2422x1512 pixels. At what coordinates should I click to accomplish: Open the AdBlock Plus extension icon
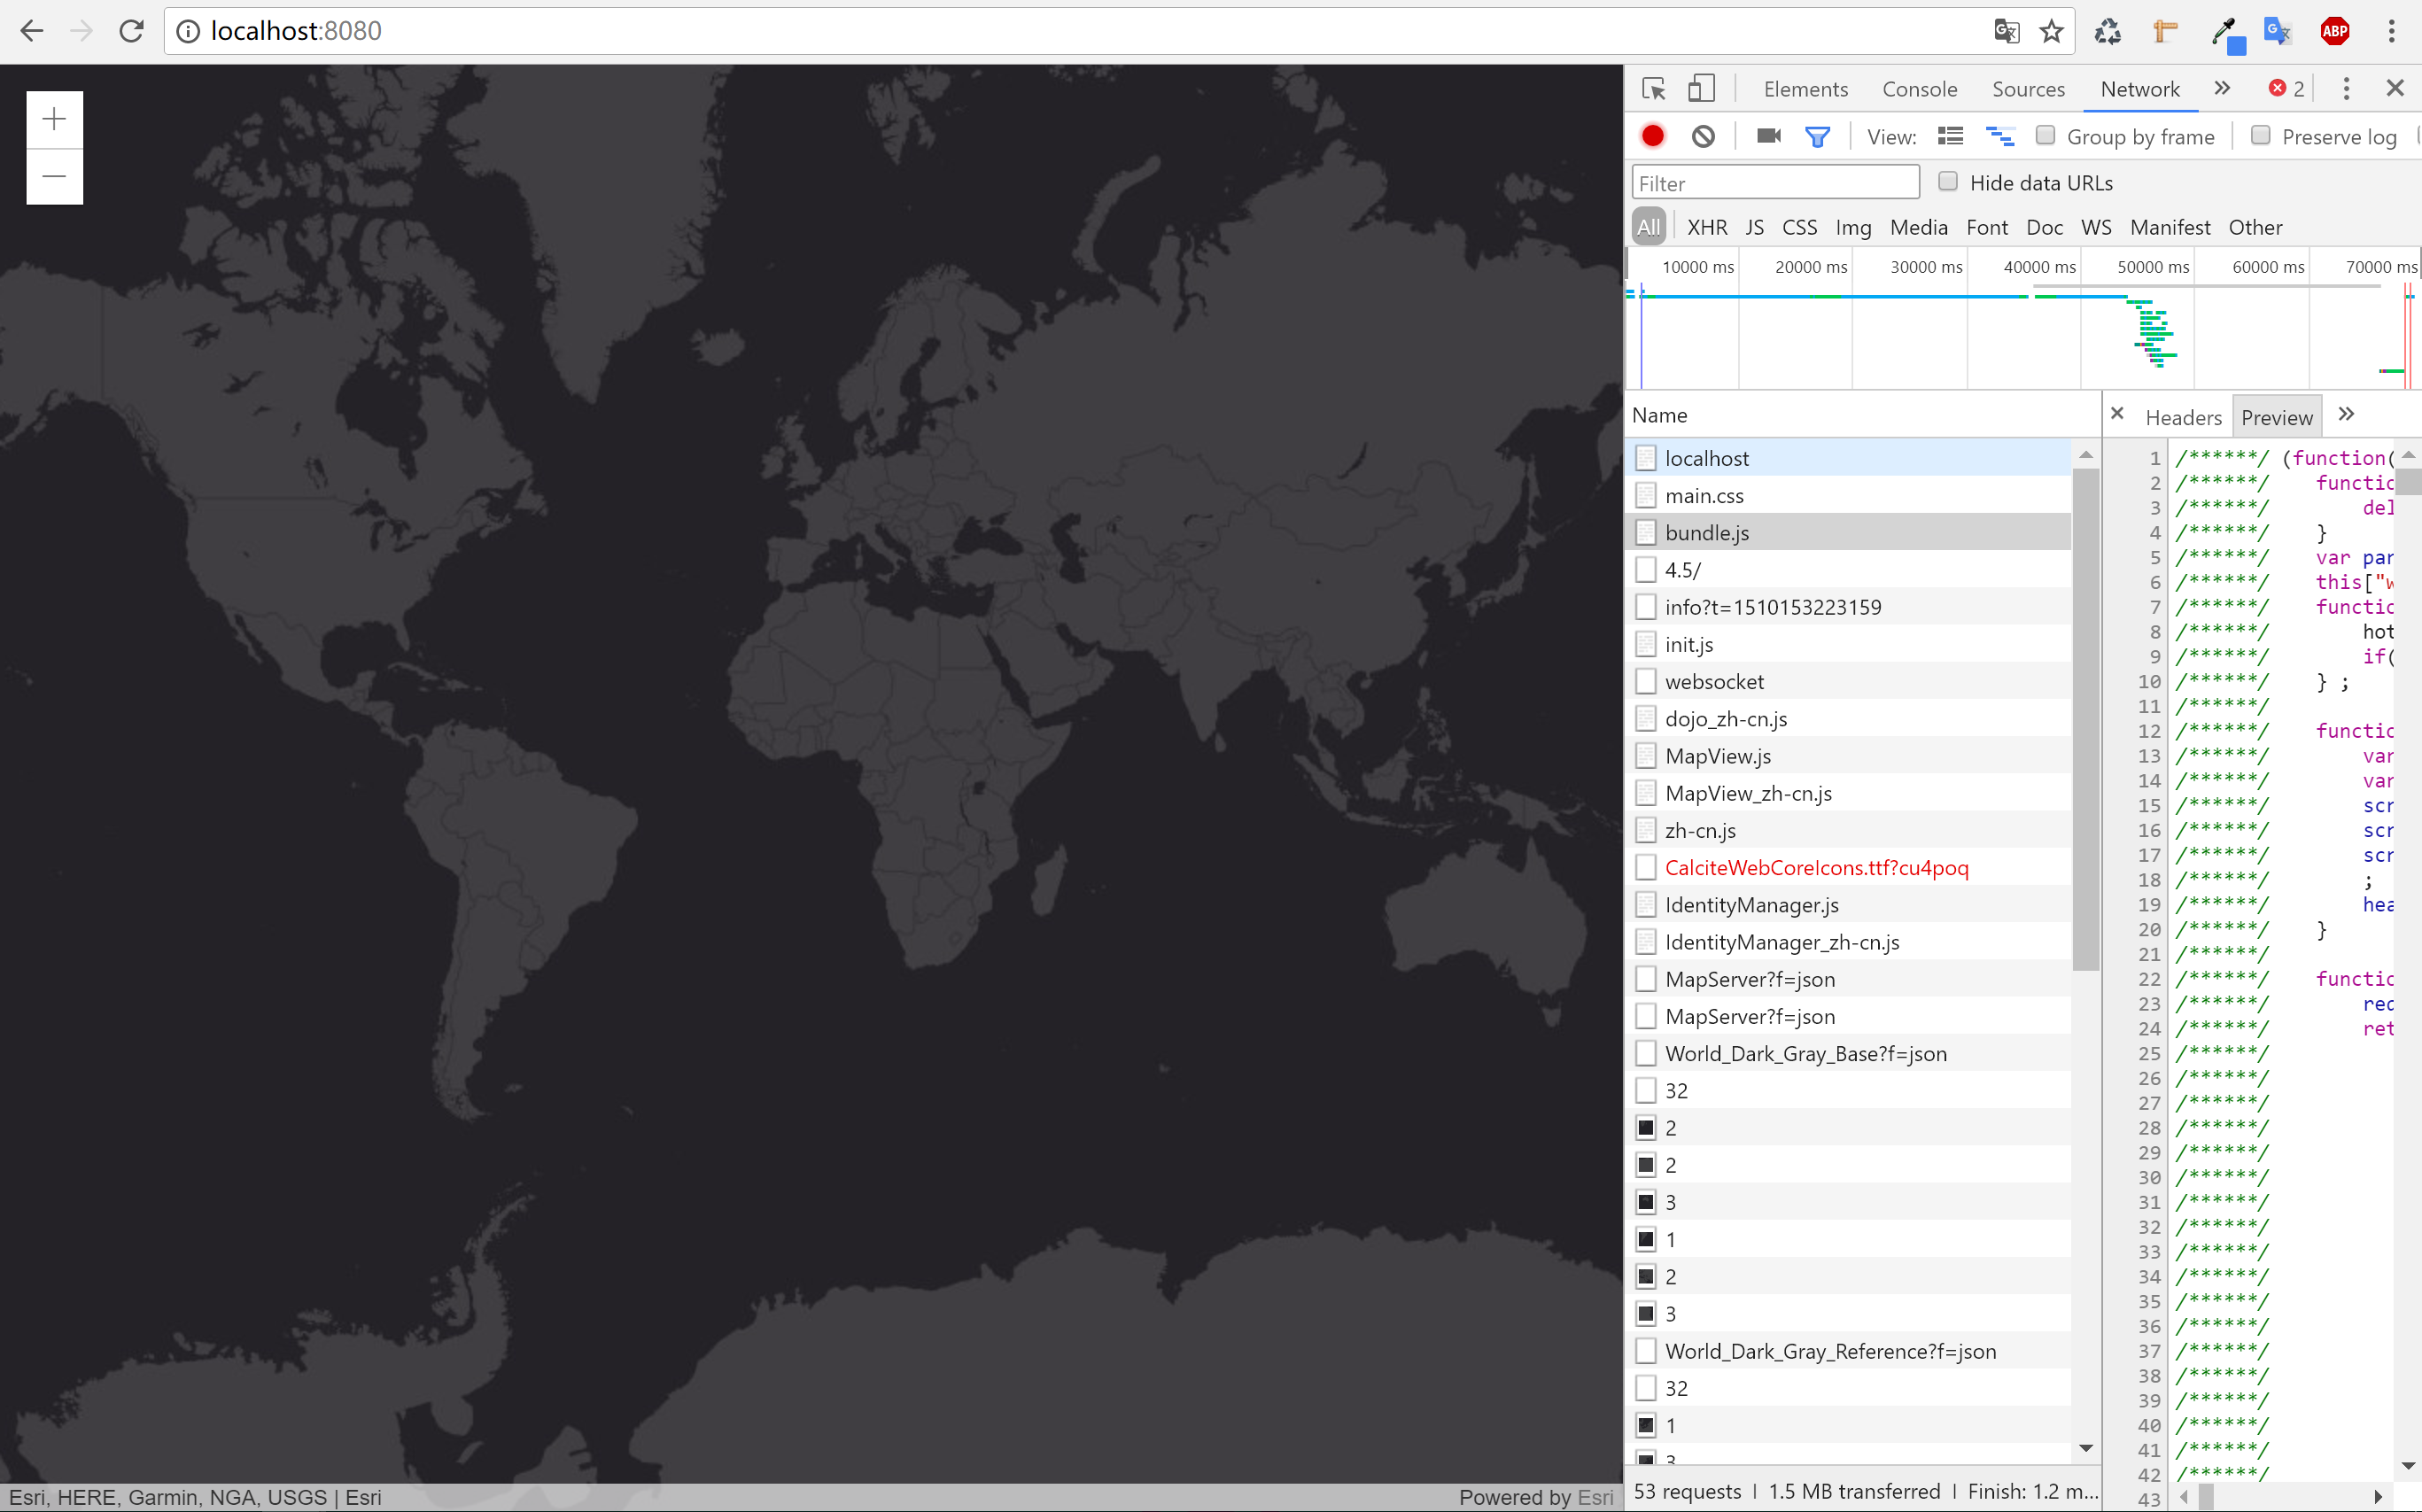pos(2334,31)
